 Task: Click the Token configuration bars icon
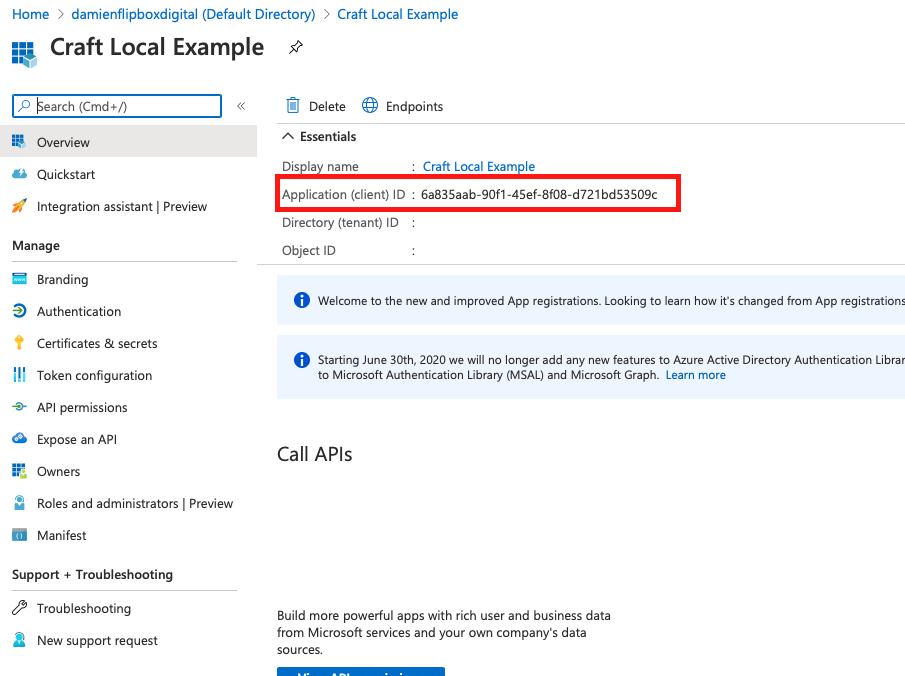19,375
